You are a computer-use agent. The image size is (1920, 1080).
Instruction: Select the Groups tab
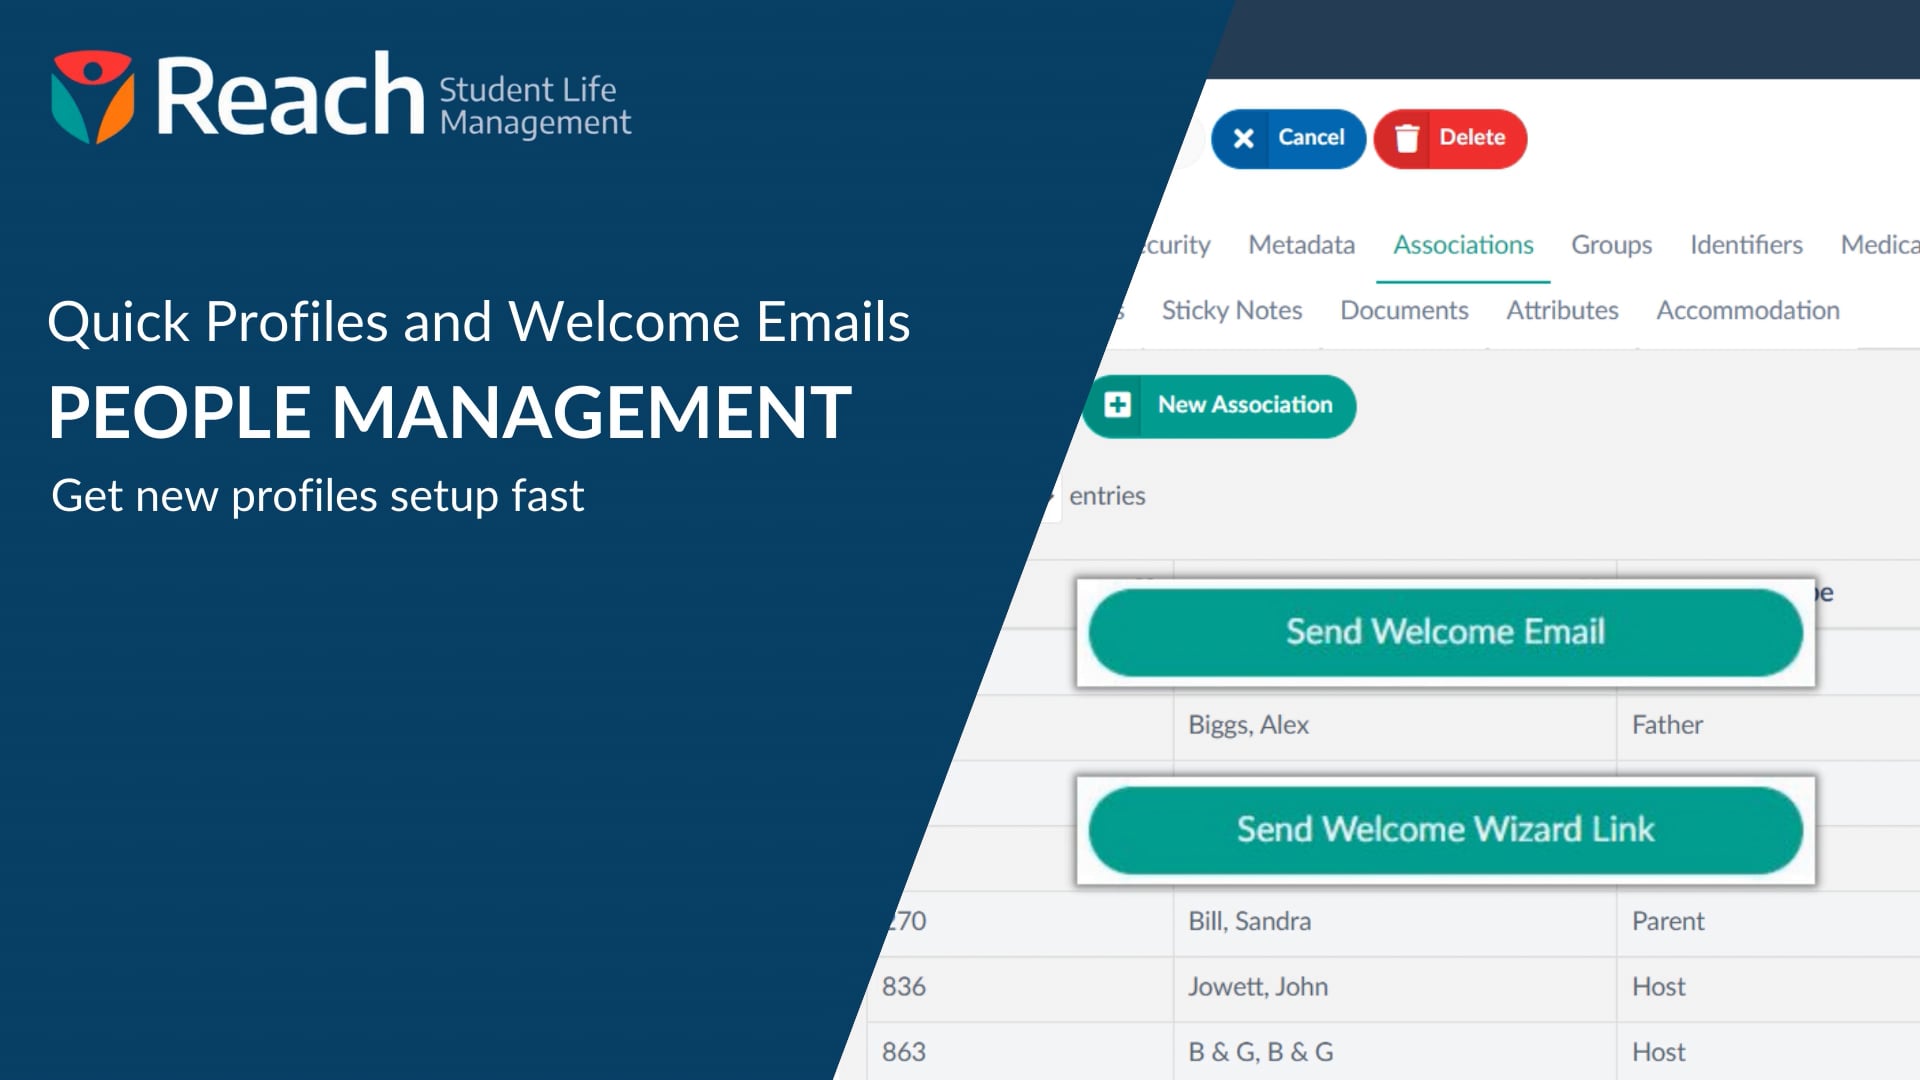click(1610, 245)
